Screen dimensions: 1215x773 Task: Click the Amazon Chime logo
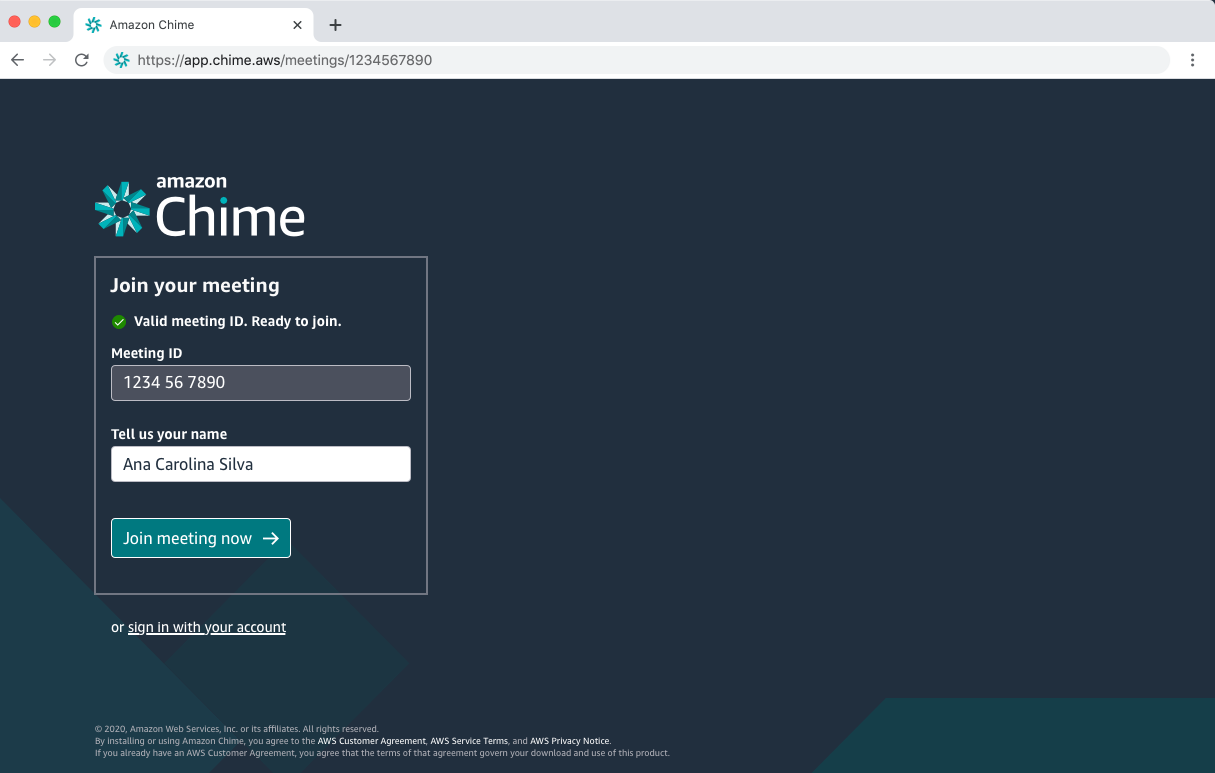[200, 206]
